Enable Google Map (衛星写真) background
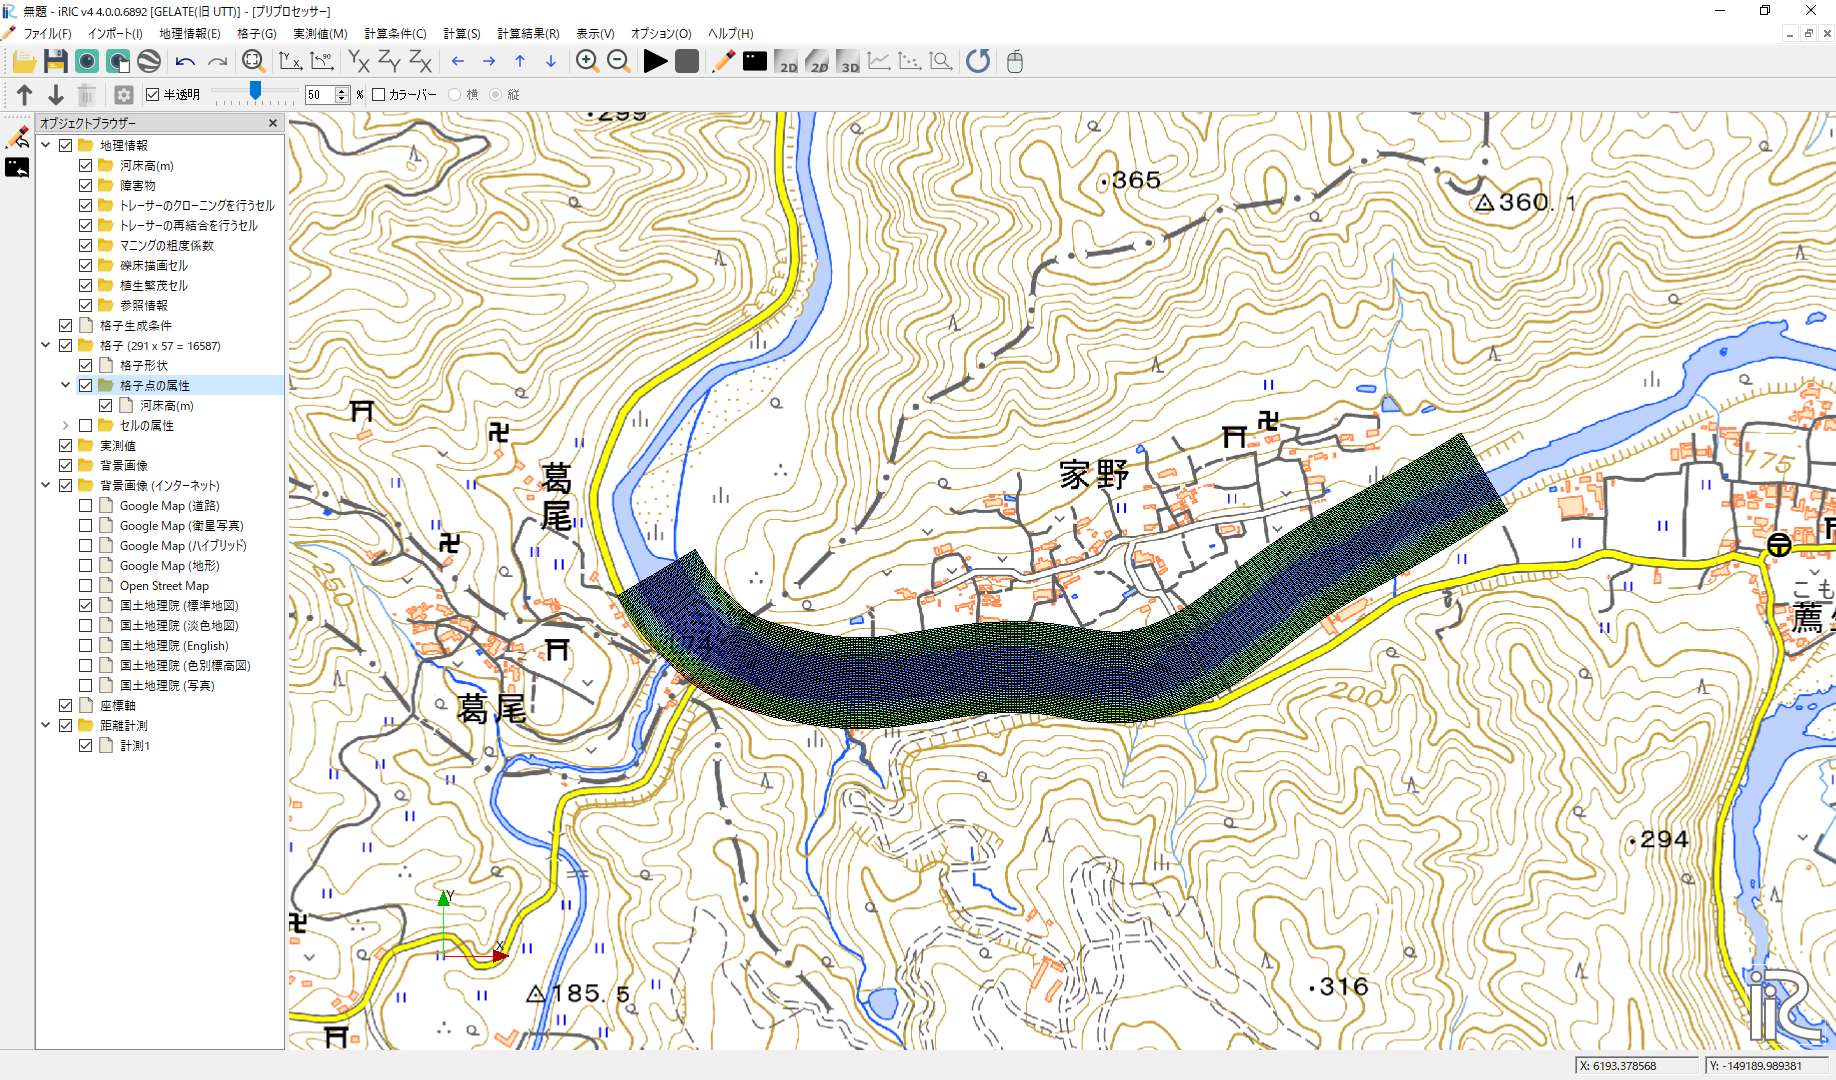The width and height of the screenshot is (1836, 1080). point(86,526)
